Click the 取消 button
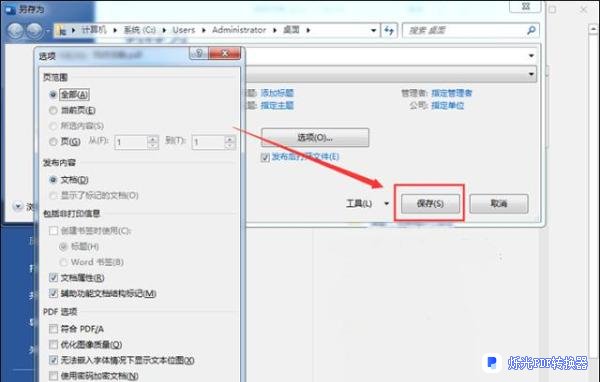 pyautogui.click(x=499, y=204)
